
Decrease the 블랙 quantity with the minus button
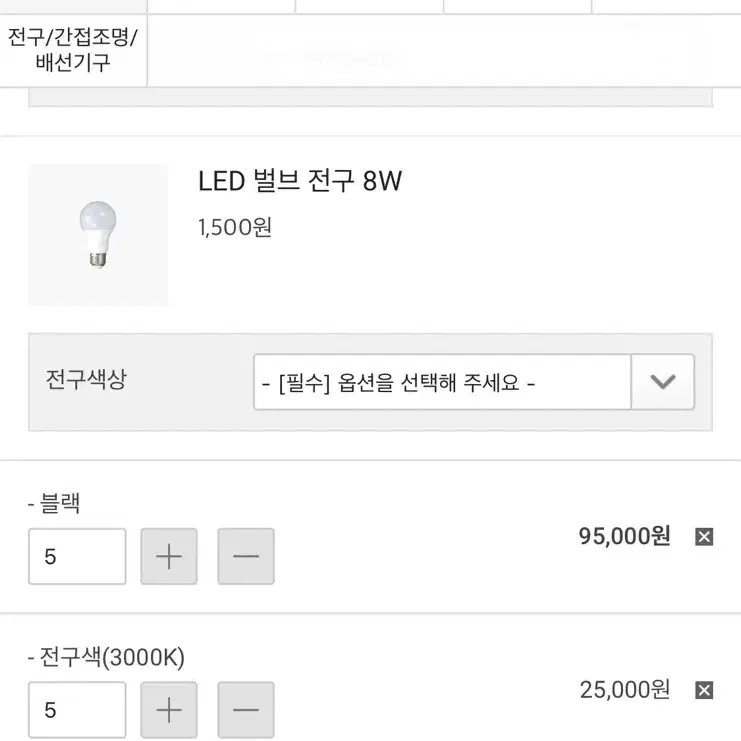[x=246, y=556]
